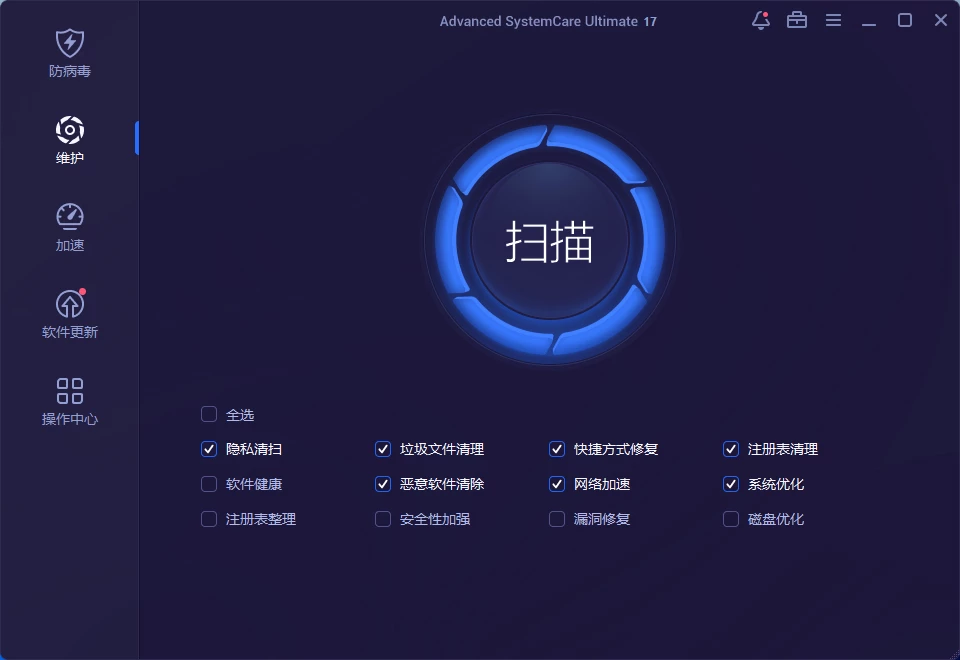
Task: Minimize the Advanced SystemCare window
Action: [x=869, y=20]
